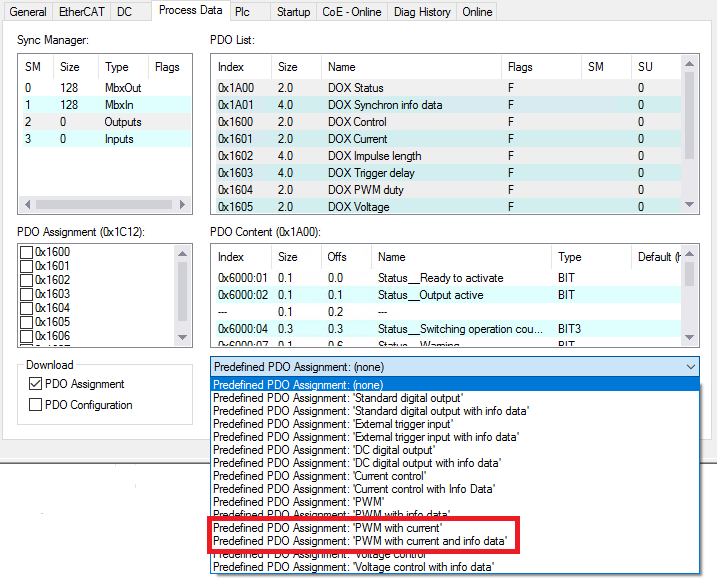Select PDO 0x1605 DOX Voltage row

pos(448,207)
